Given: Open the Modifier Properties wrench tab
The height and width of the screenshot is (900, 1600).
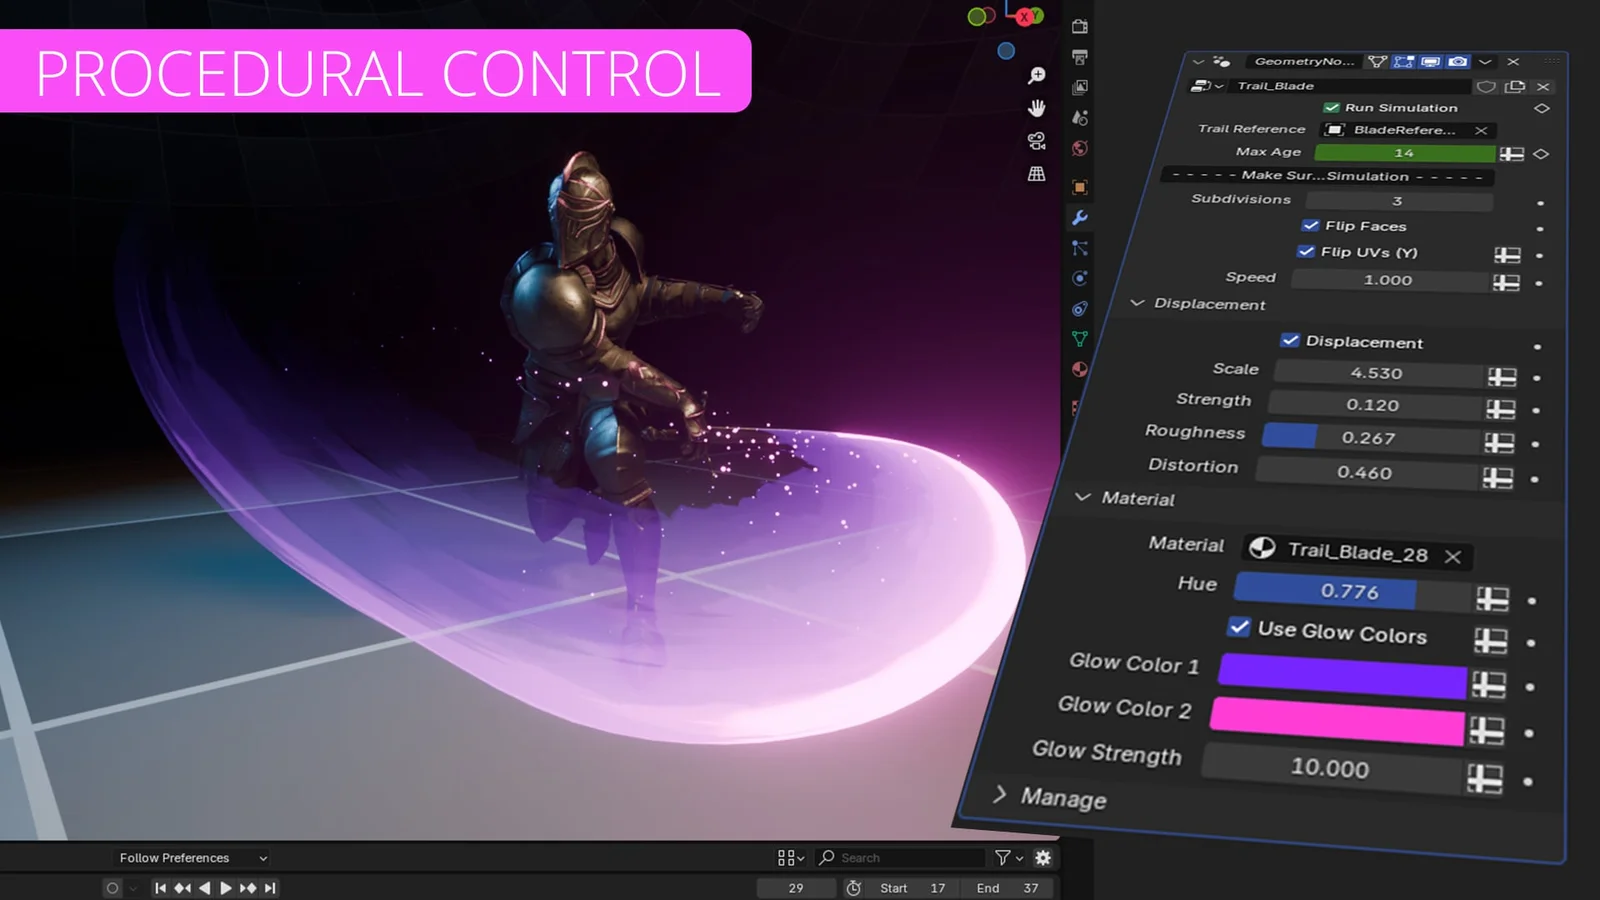Looking at the screenshot, I should (1078, 218).
